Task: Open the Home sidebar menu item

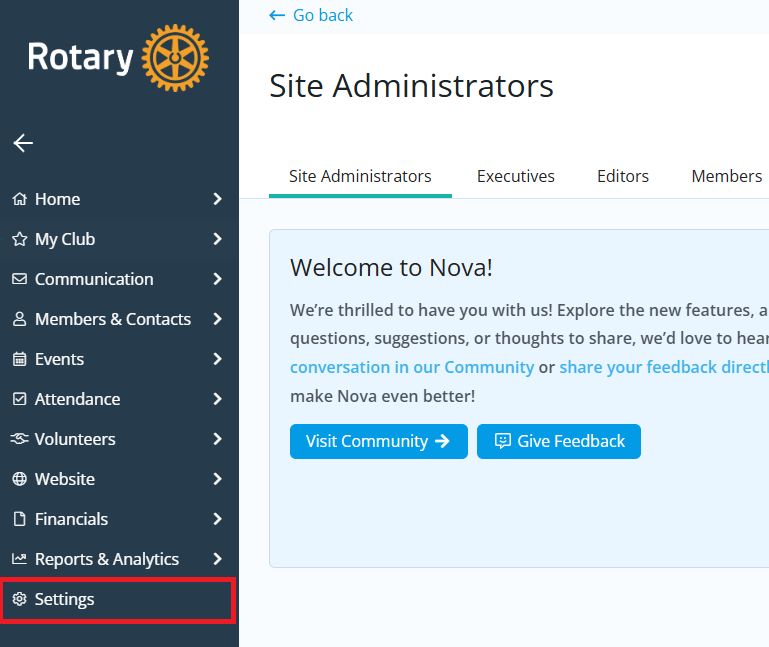Action: [118, 199]
